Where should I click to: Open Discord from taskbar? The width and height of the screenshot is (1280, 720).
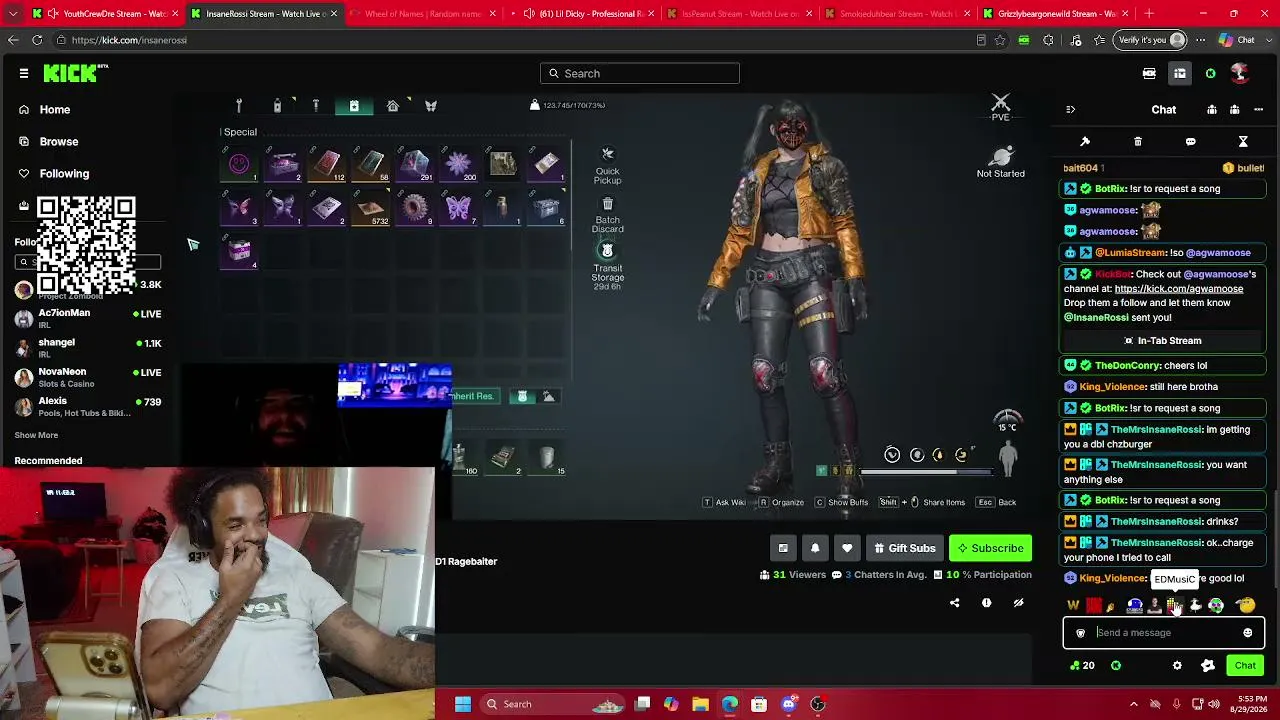[x=789, y=704]
